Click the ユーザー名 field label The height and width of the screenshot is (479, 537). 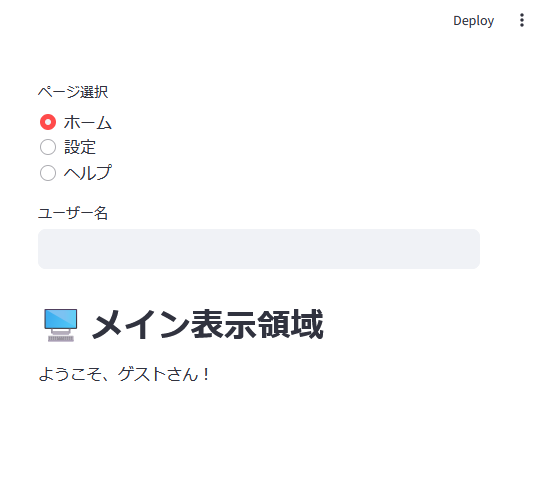click(73, 213)
